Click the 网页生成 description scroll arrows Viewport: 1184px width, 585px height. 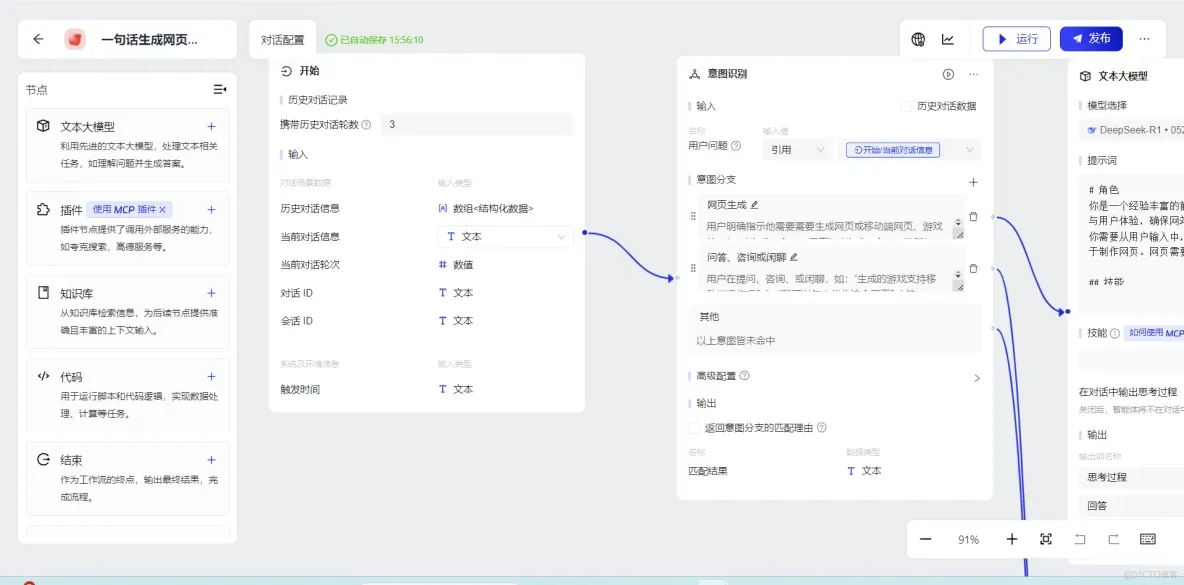click(x=959, y=222)
